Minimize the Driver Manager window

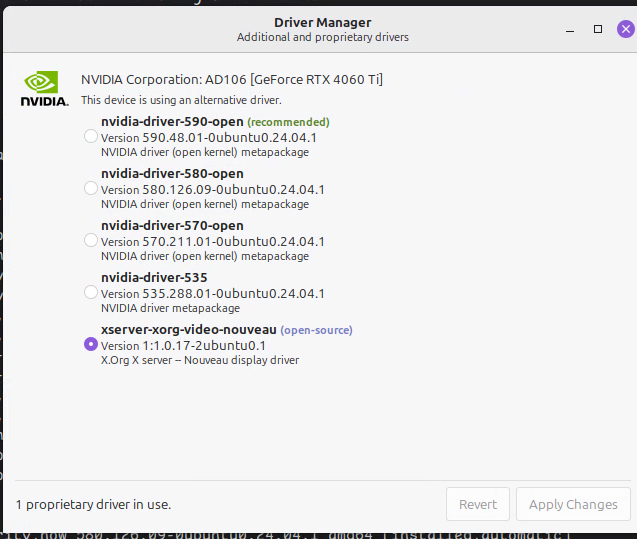pos(570,31)
